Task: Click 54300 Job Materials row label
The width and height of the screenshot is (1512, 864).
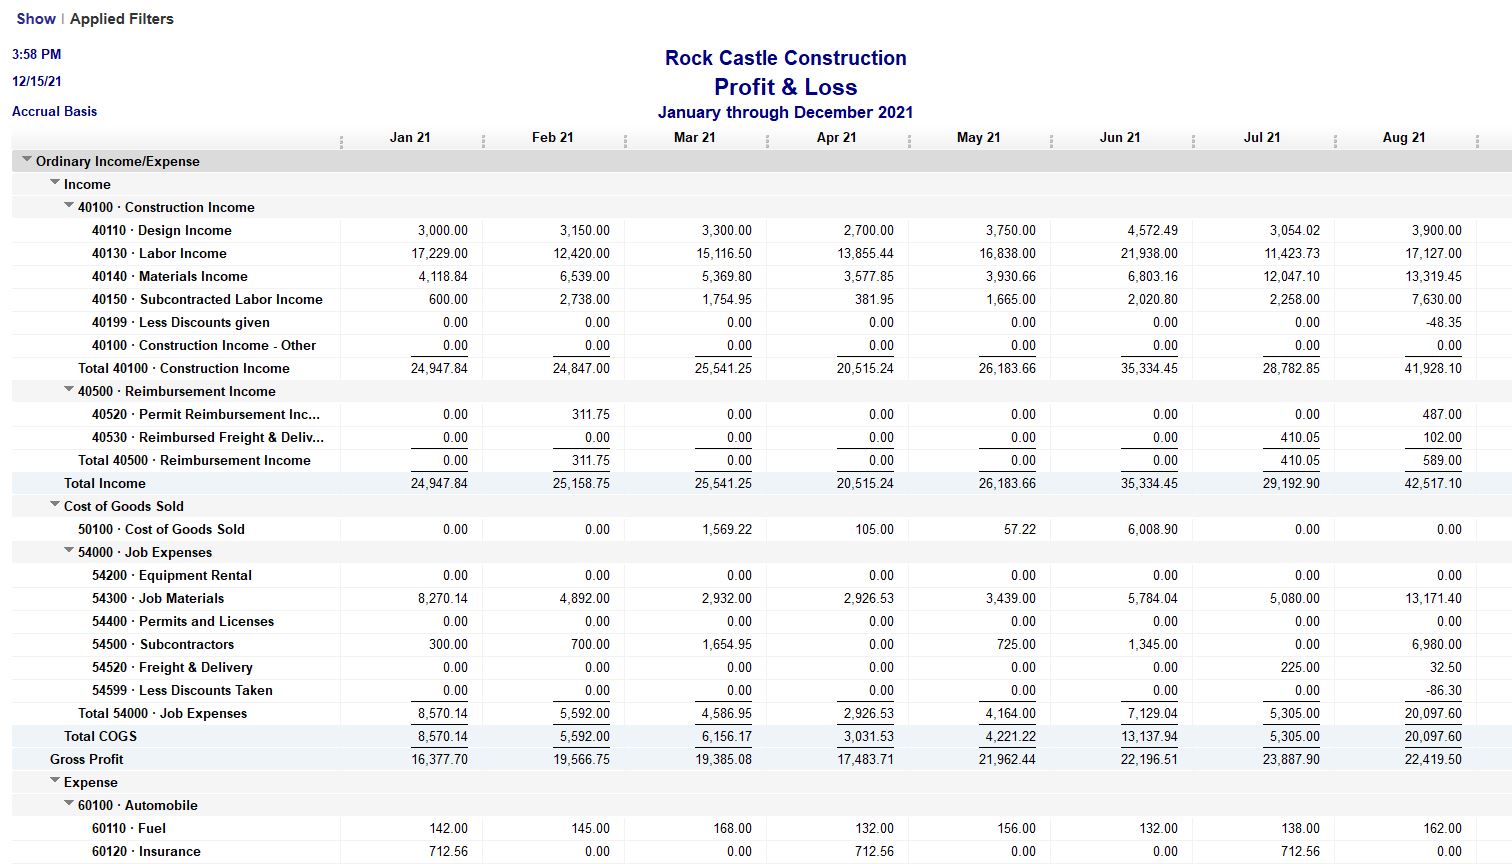Action: pyautogui.click(x=158, y=598)
